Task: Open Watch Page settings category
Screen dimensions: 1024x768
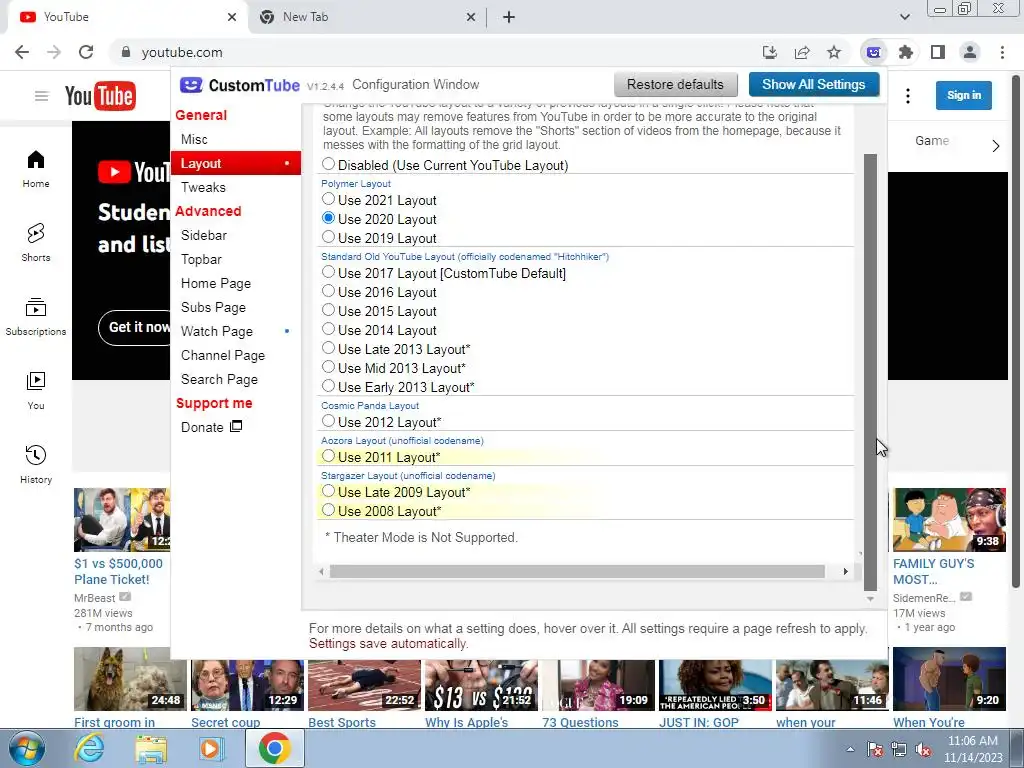Action: (236, 331)
